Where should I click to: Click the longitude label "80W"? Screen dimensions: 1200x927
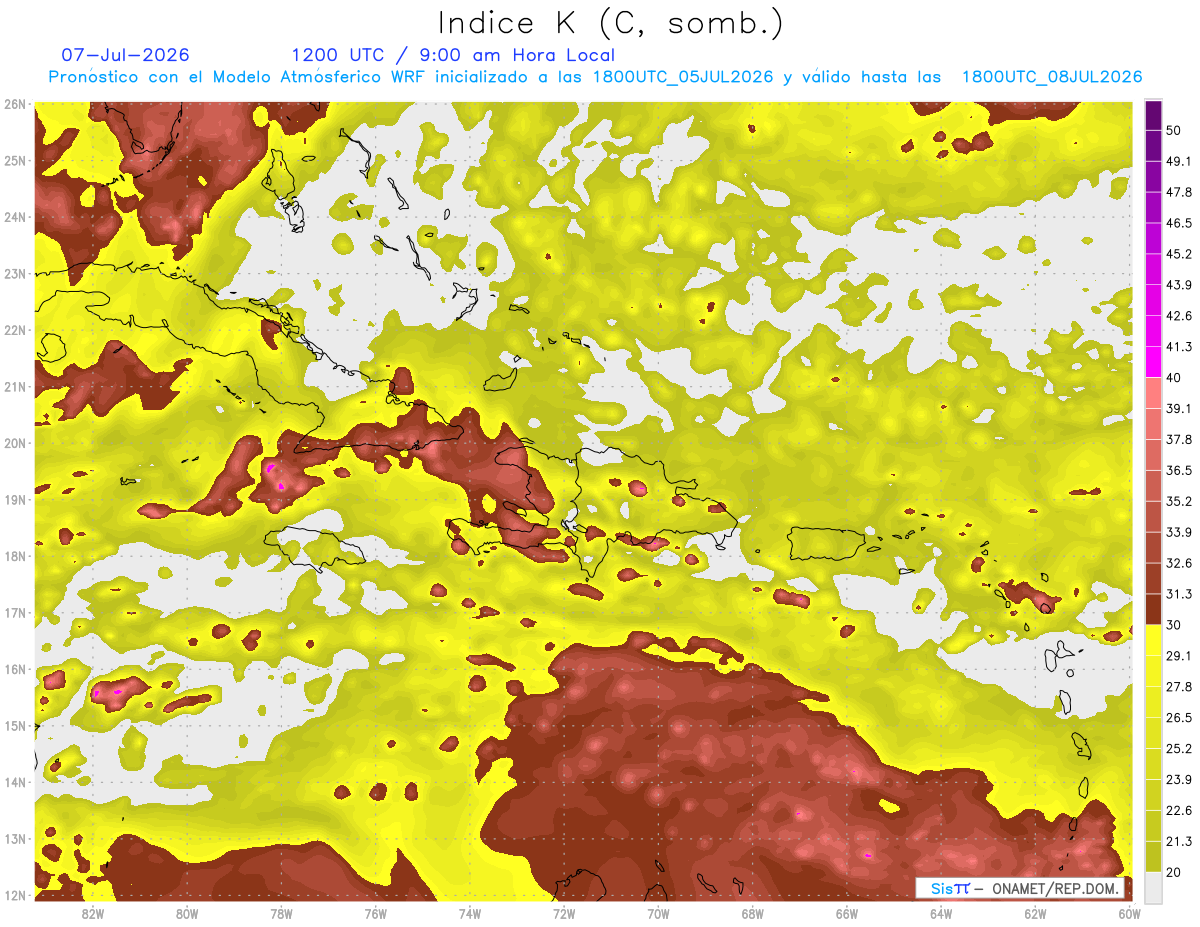point(187,915)
